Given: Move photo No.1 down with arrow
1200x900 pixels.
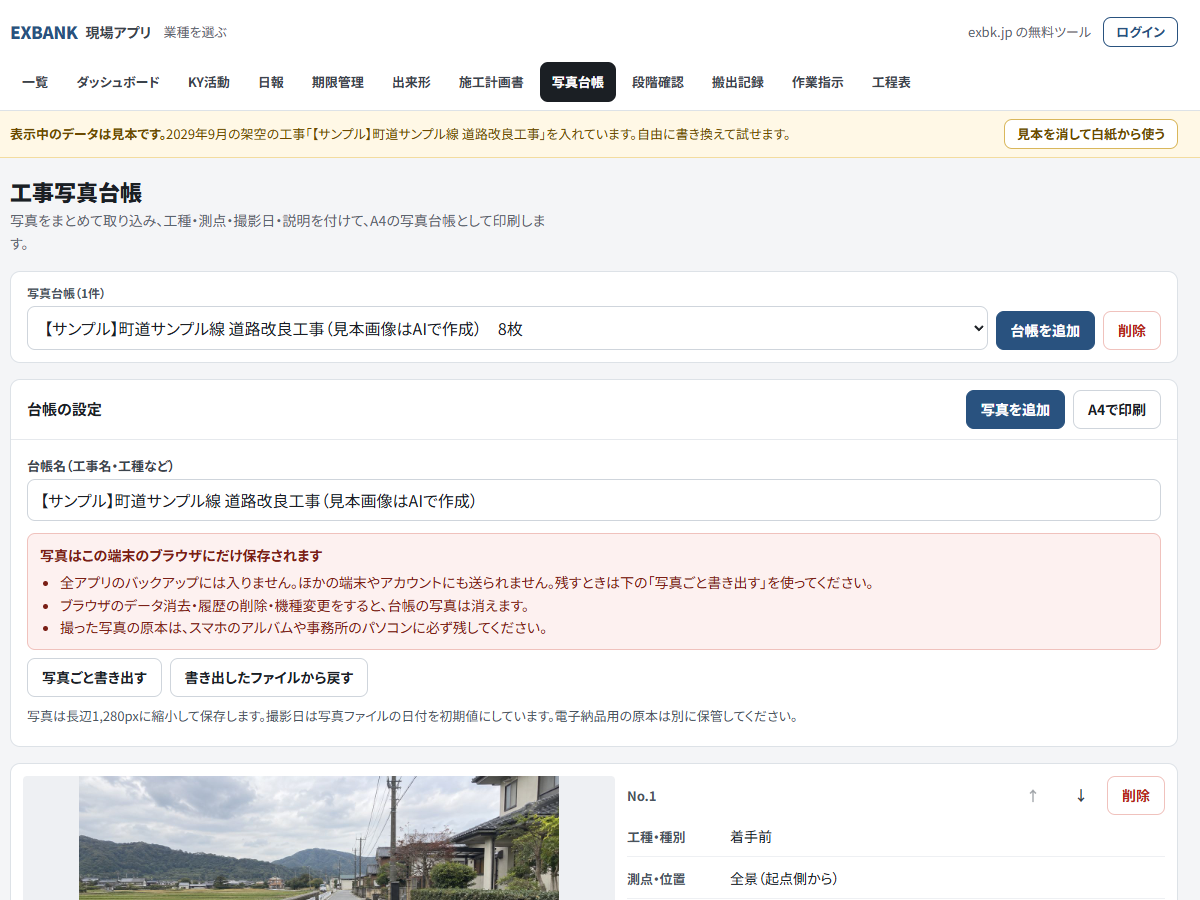Looking at the screenshot, I should 1081,796.
